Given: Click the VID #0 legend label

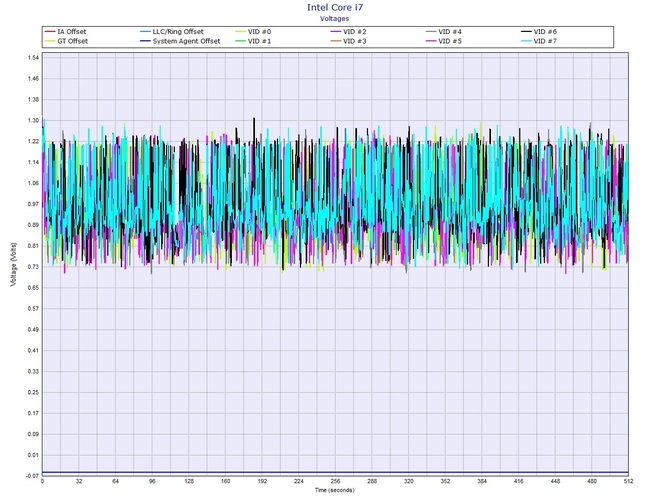Looking at the screenshot, I should pos(259,32).
